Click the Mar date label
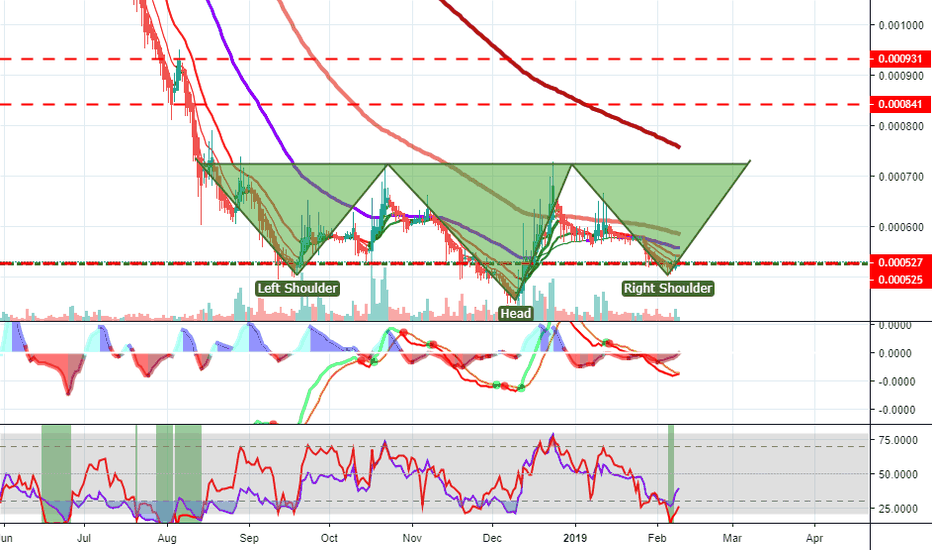Screen dimensions: 932x550 click(732, 538)
